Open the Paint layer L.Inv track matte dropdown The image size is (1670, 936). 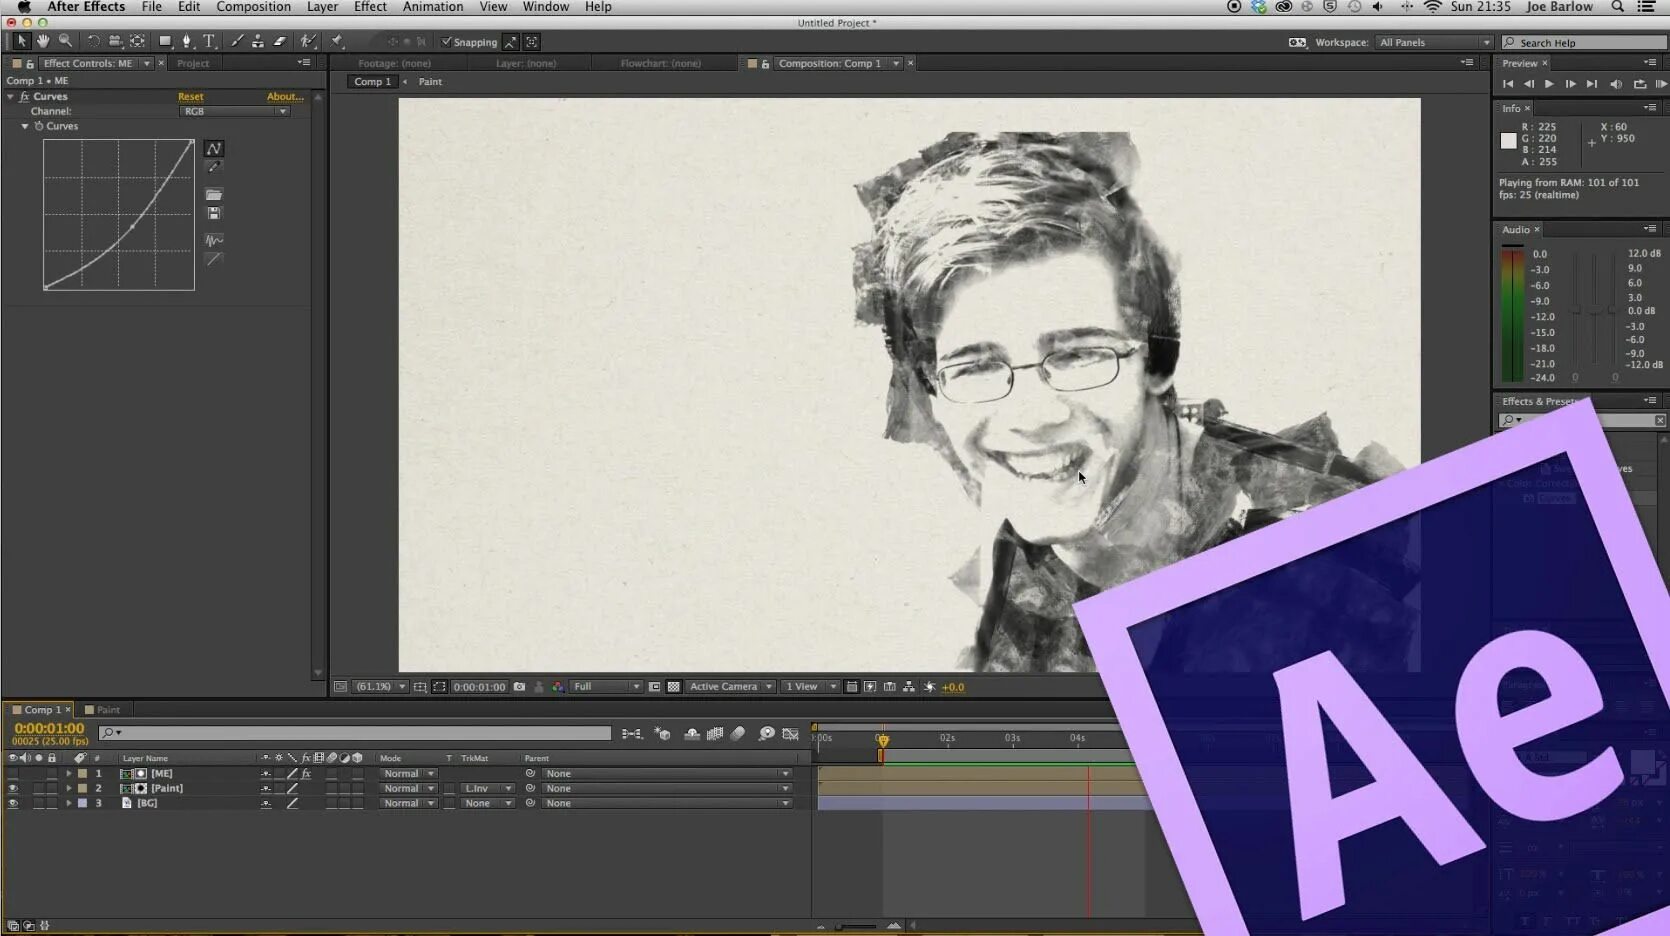(x=487, y=788)
